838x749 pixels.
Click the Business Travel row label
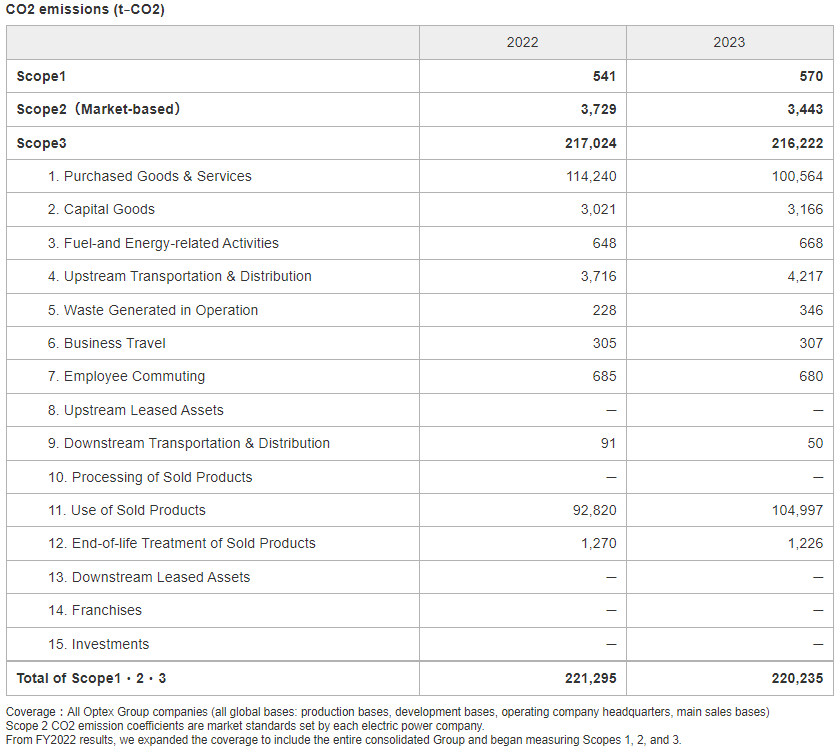[107, 343]
